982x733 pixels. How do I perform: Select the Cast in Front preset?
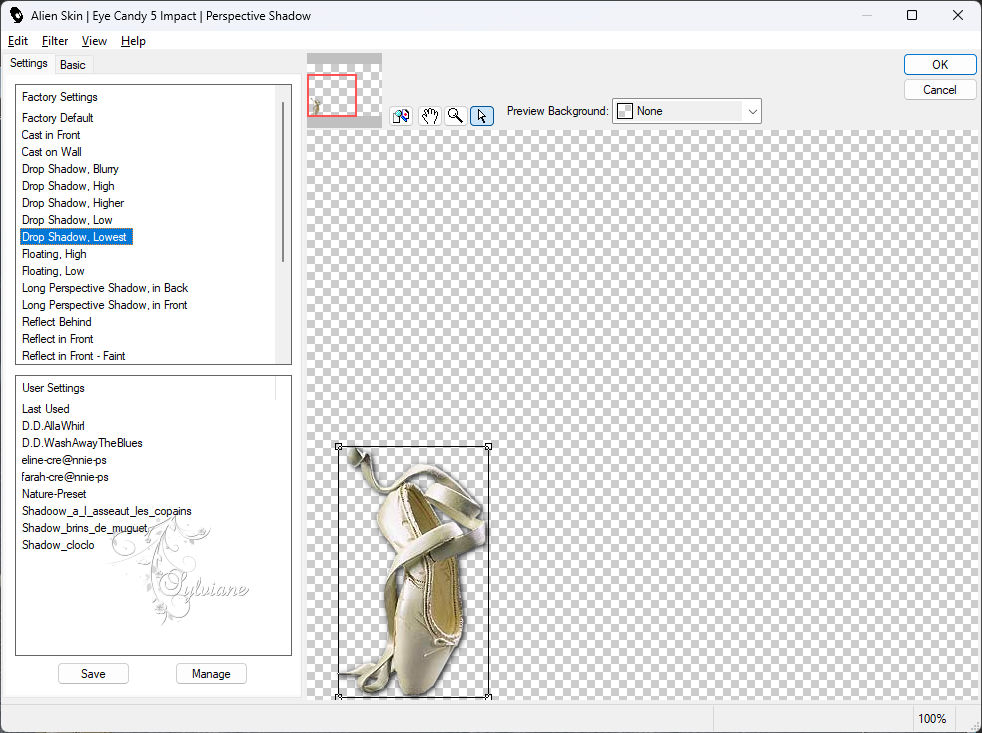[51, 135]
